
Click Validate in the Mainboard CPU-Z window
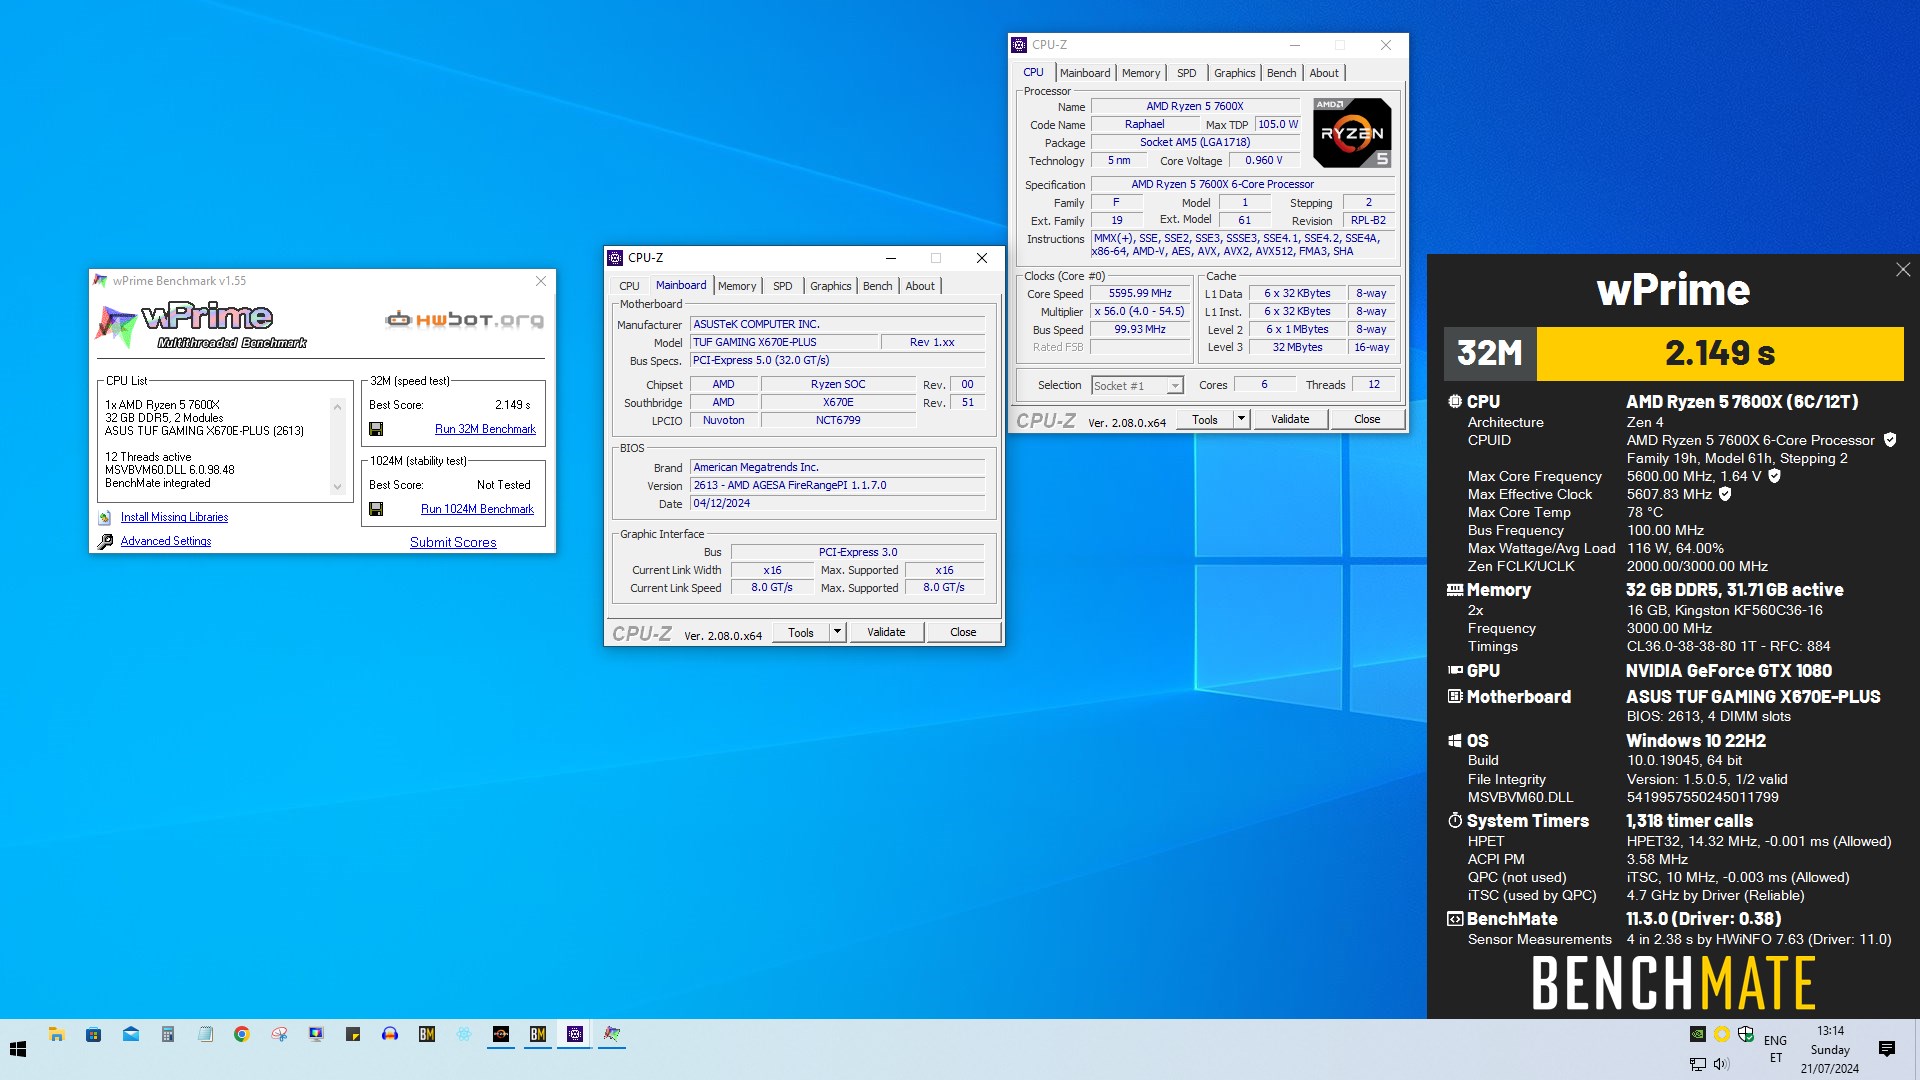(886, 632)
